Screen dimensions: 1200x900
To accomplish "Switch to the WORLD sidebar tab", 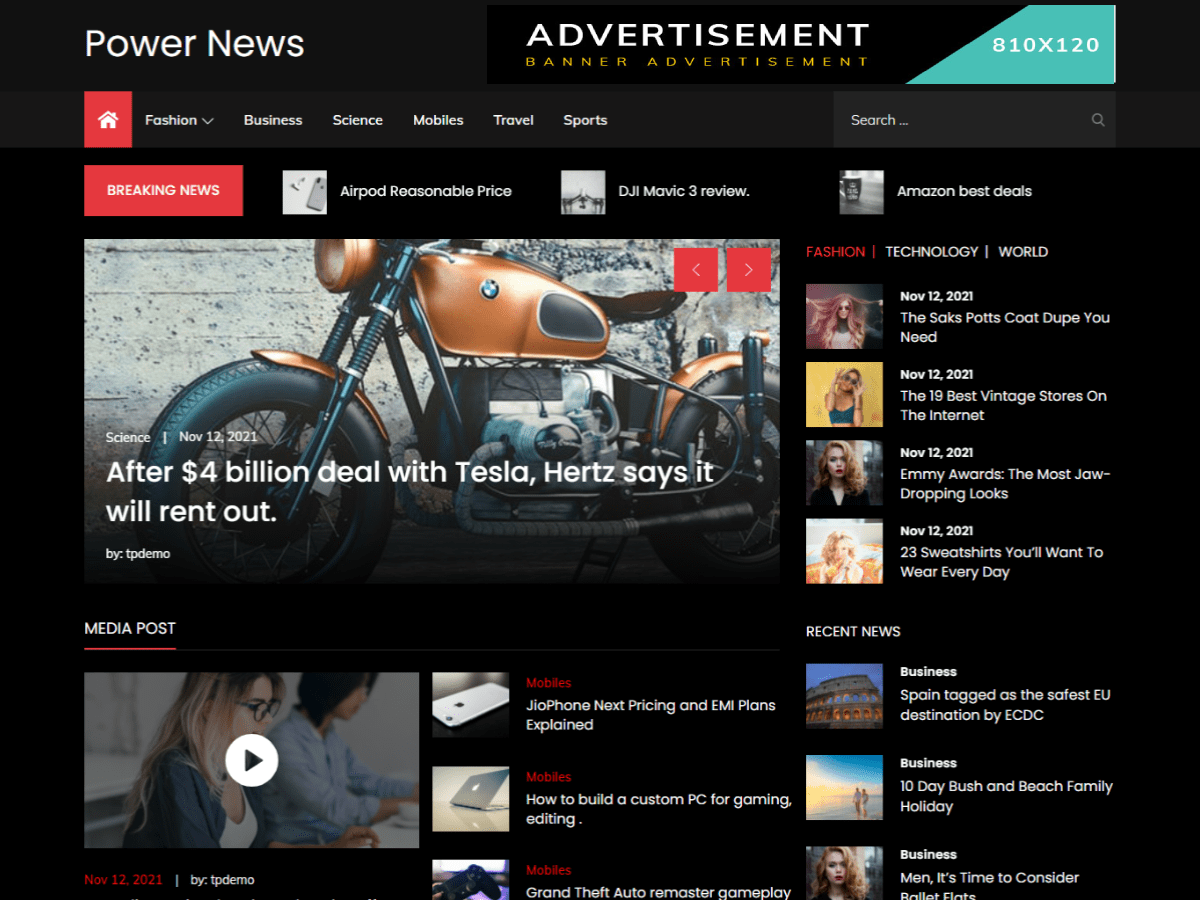I will 1023,251.
